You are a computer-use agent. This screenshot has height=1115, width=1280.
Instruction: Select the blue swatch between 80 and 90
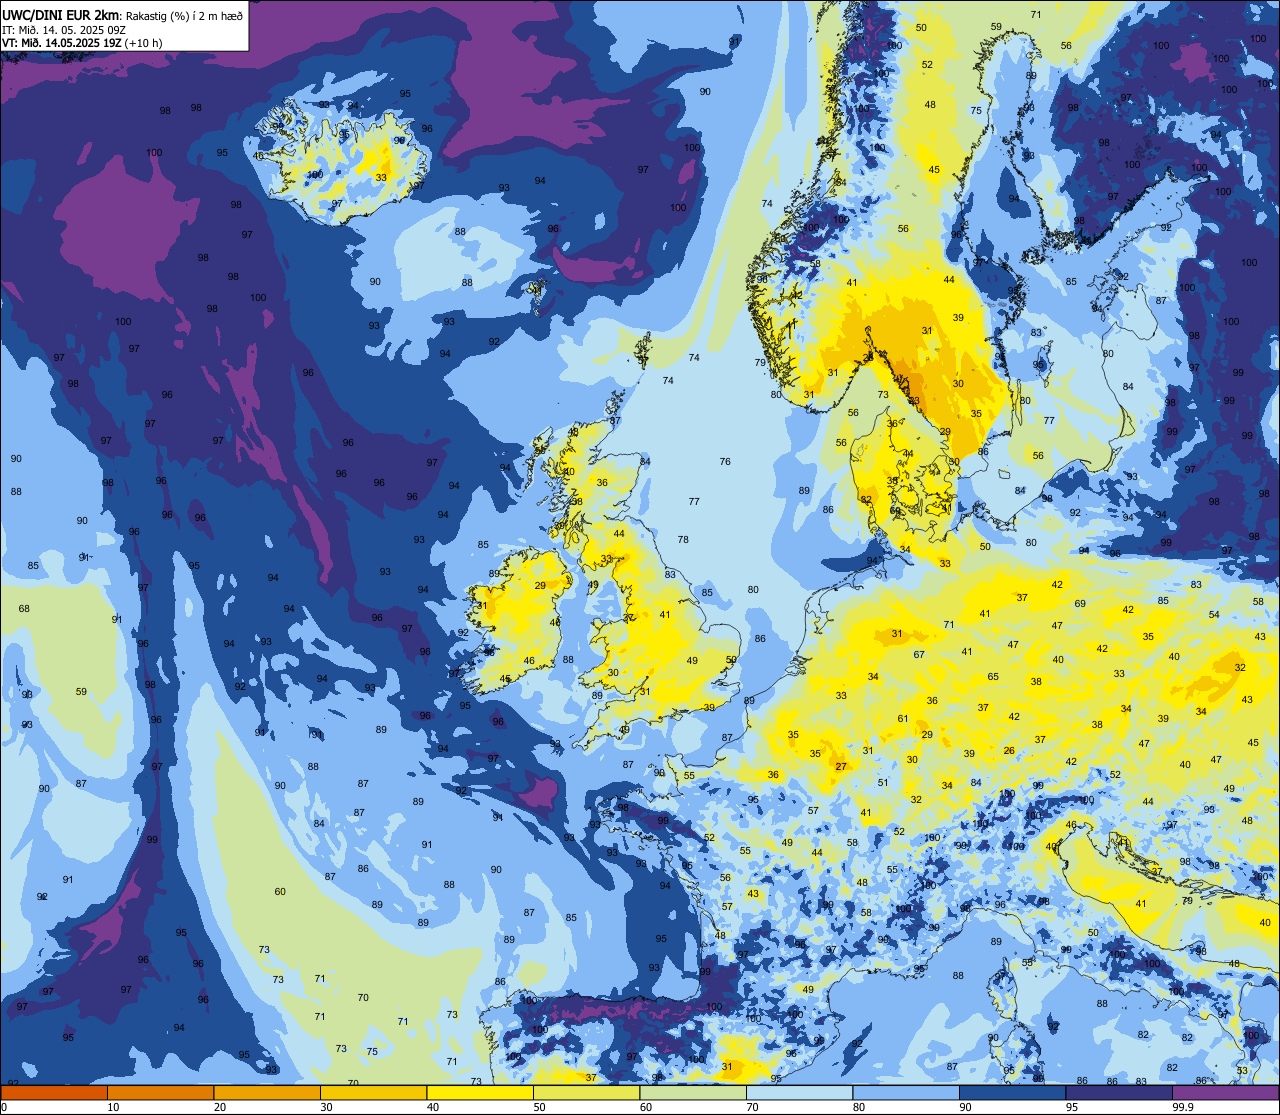click(906, 1092)
